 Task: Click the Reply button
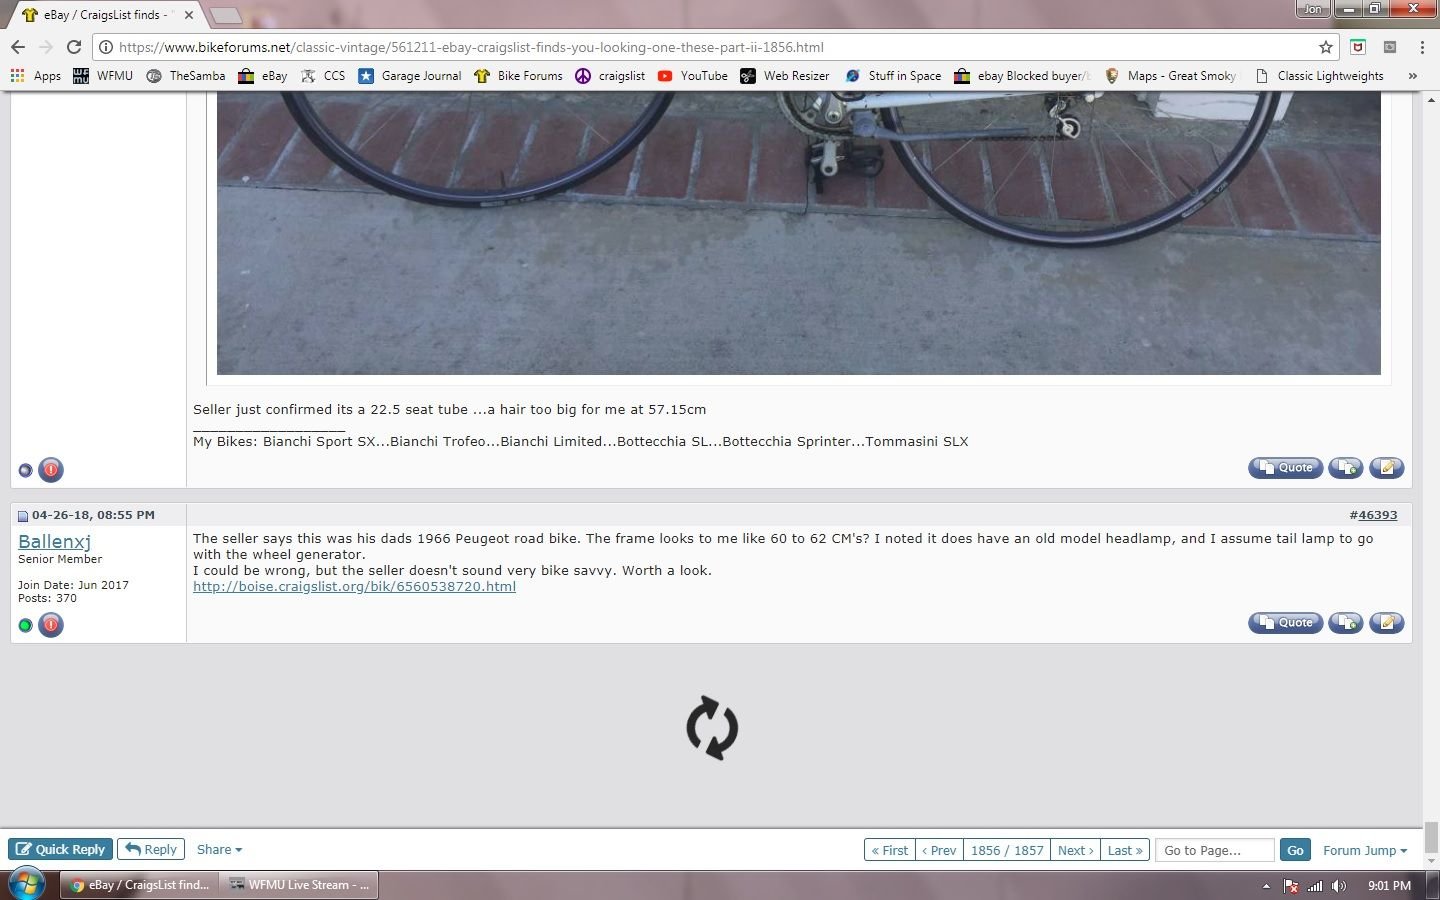[151, 849]
